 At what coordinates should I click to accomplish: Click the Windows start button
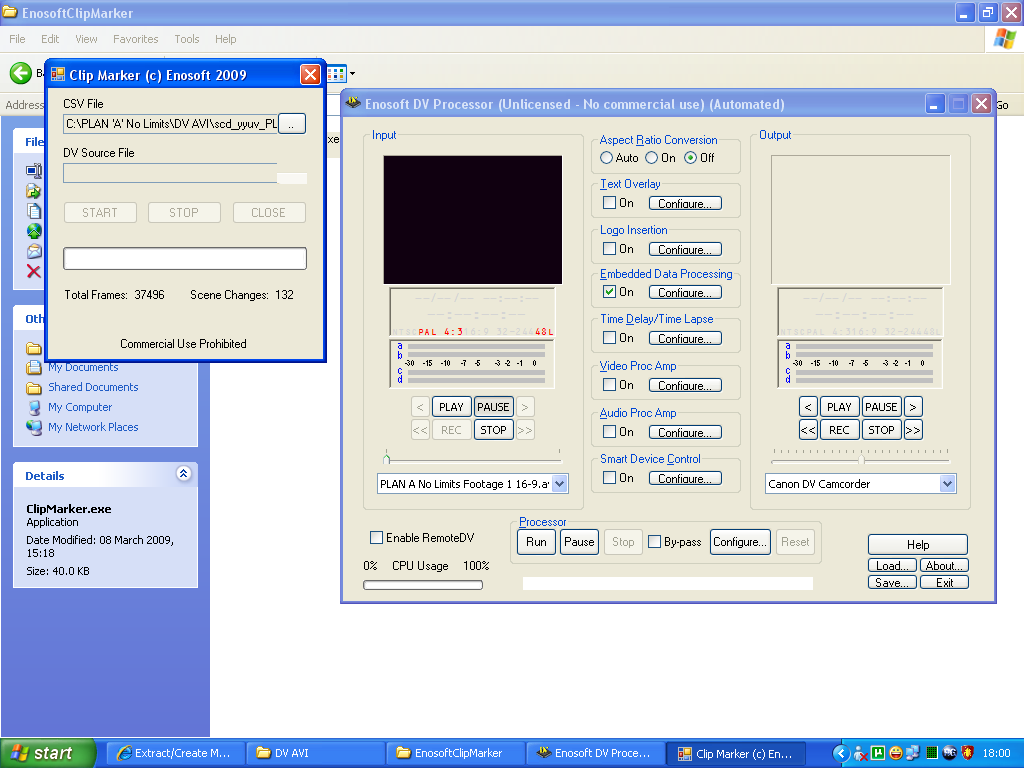pos(48,753)
